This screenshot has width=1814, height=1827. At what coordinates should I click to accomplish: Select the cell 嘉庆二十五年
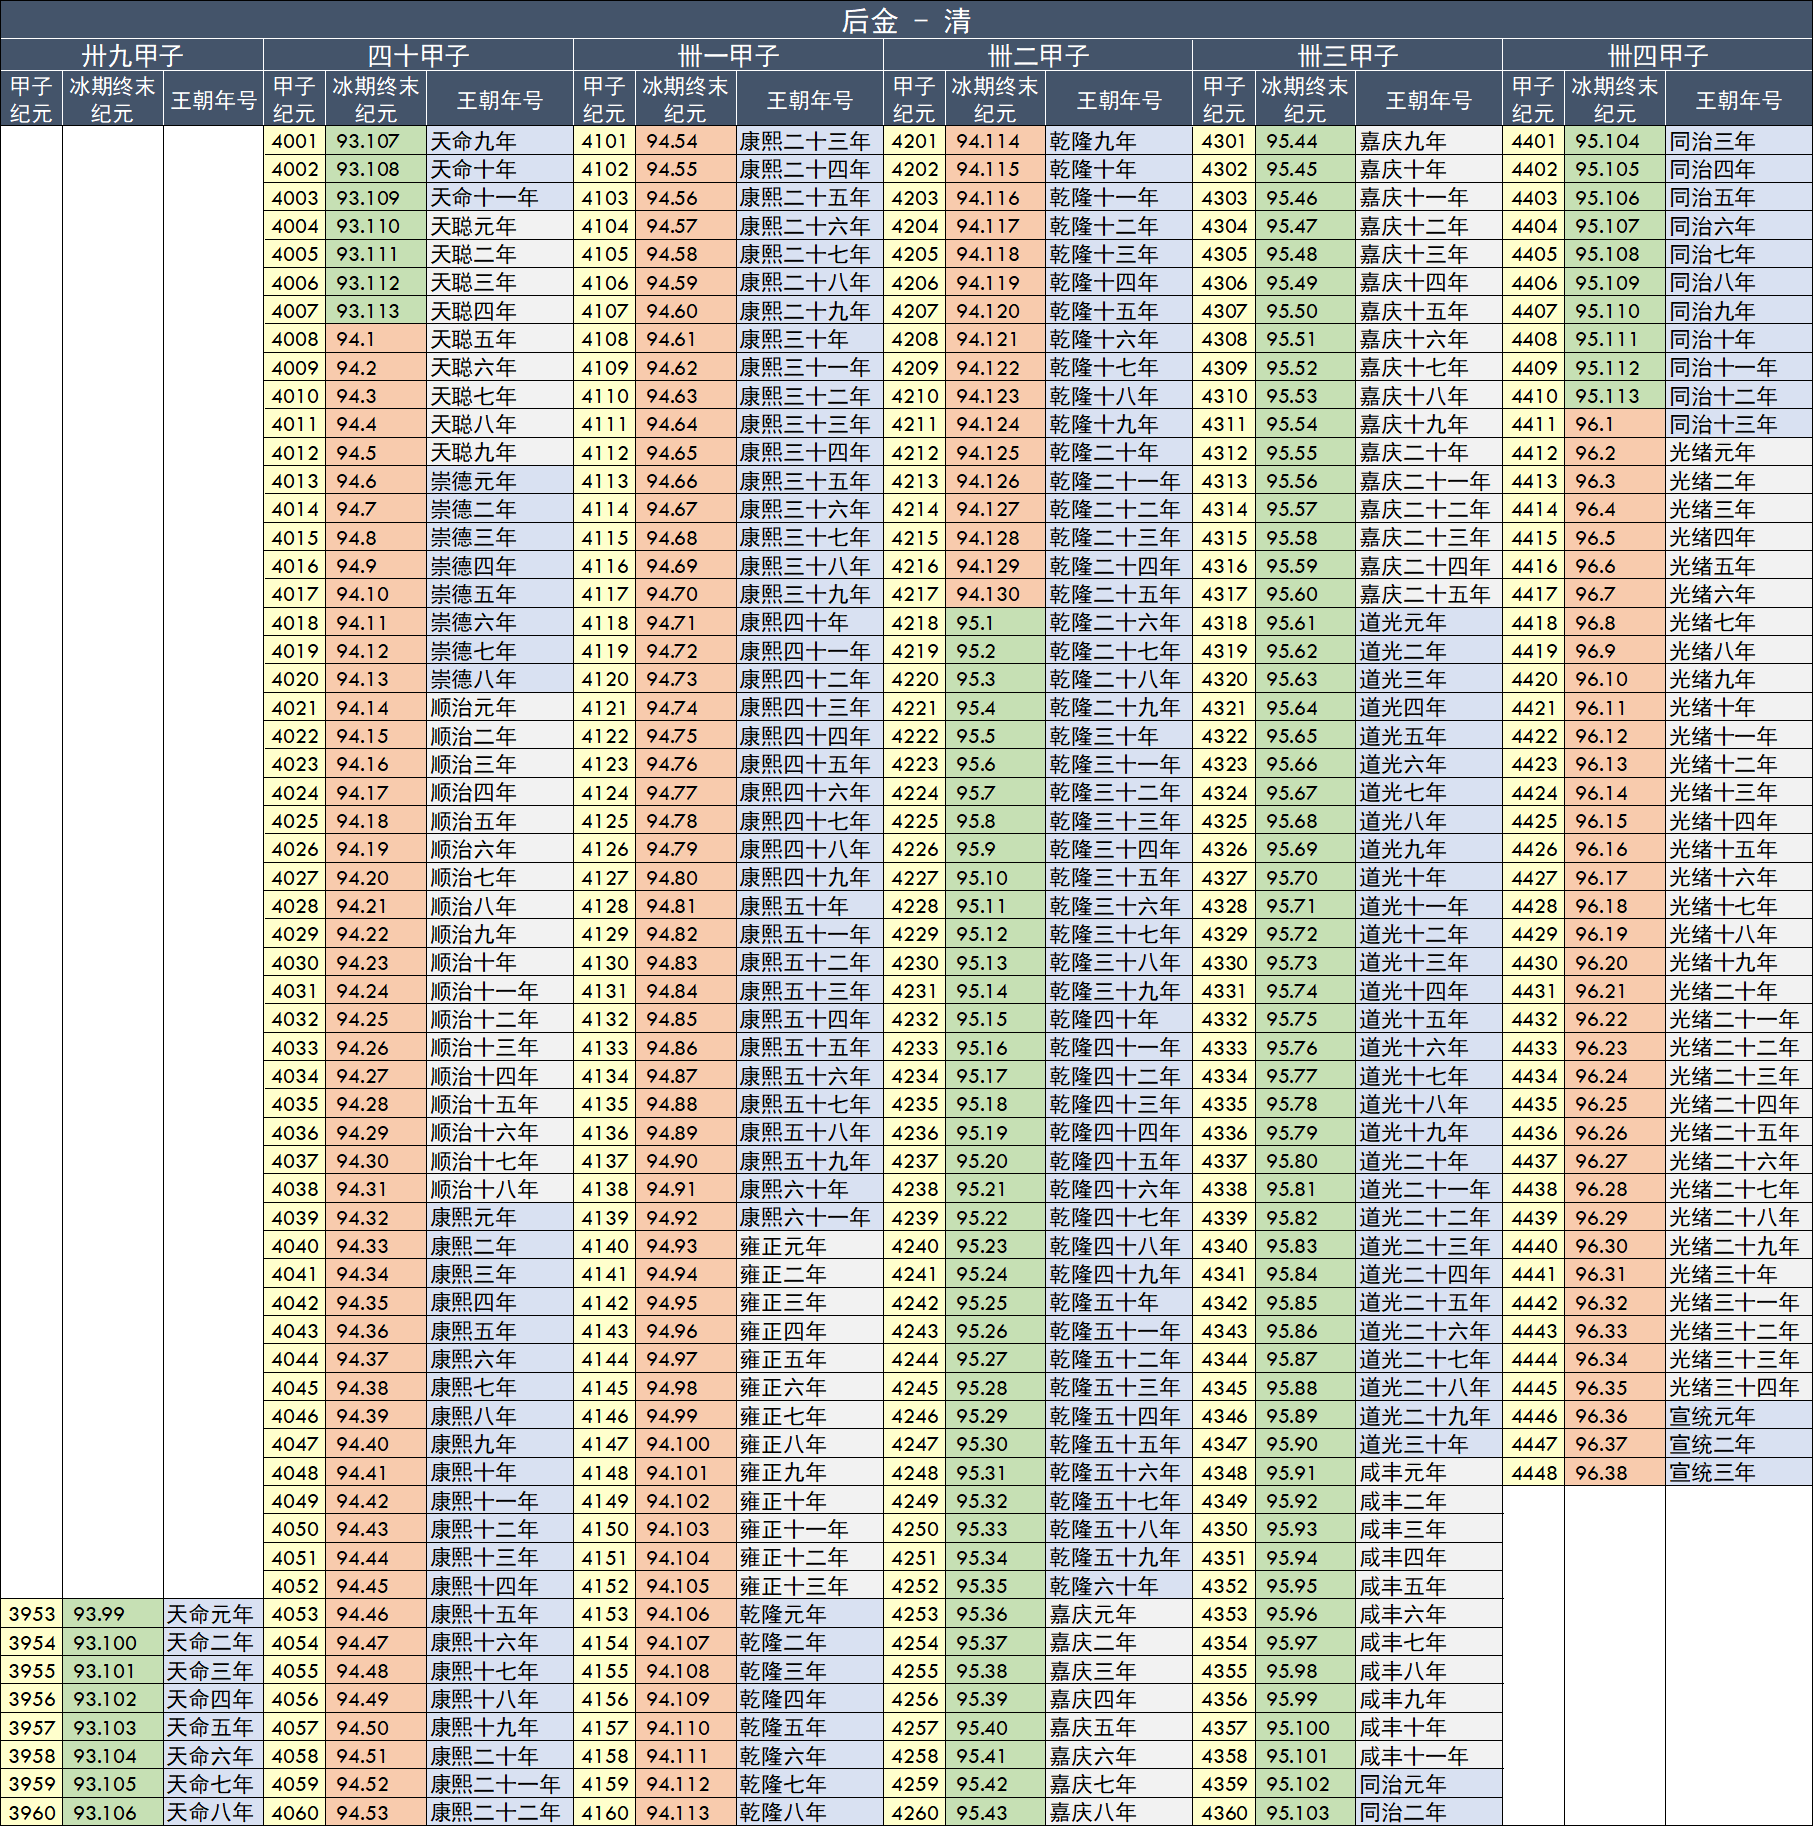(1429, 594)
